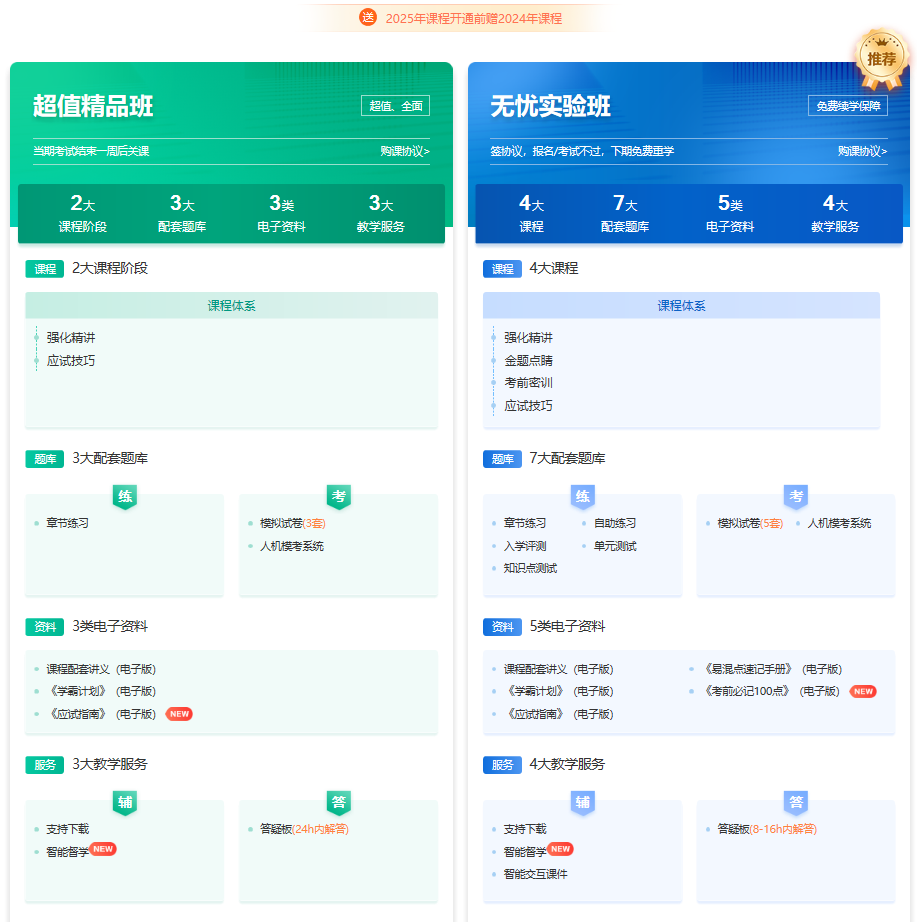Click the green 考 badge icon
Screen dimensions: 917x922
[x=339, y=496]
